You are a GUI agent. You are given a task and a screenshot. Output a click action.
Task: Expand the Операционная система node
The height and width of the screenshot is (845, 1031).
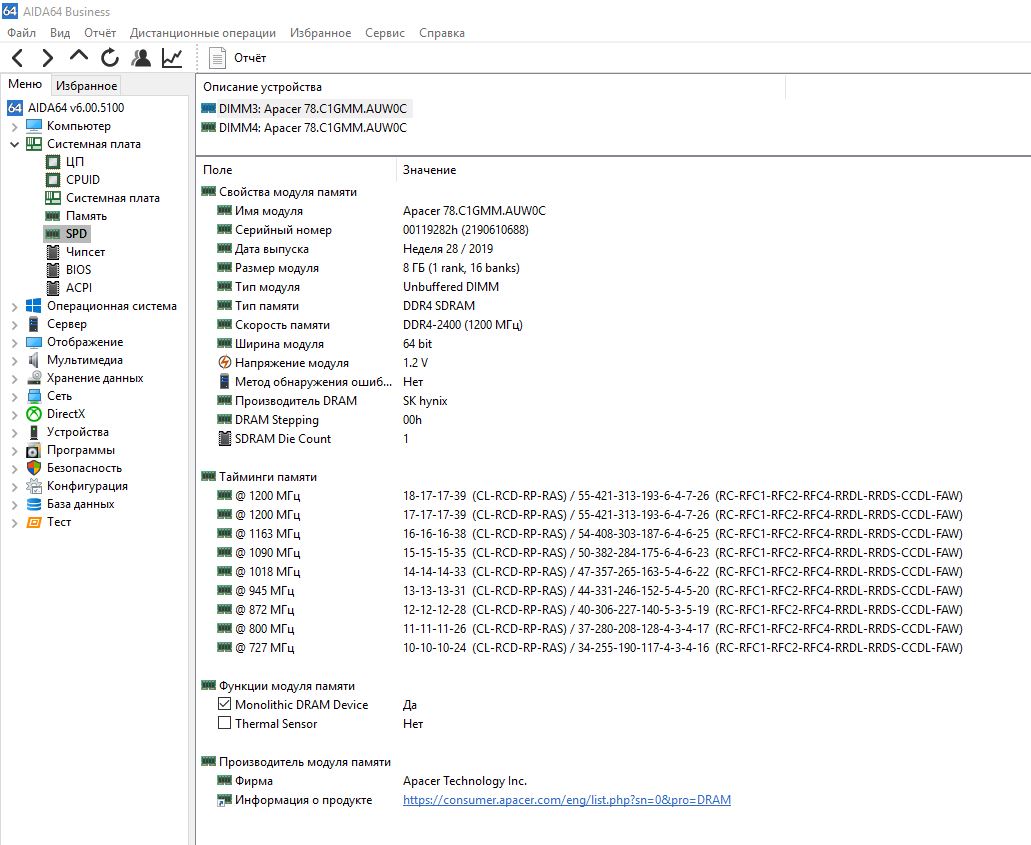pos(14,306)
